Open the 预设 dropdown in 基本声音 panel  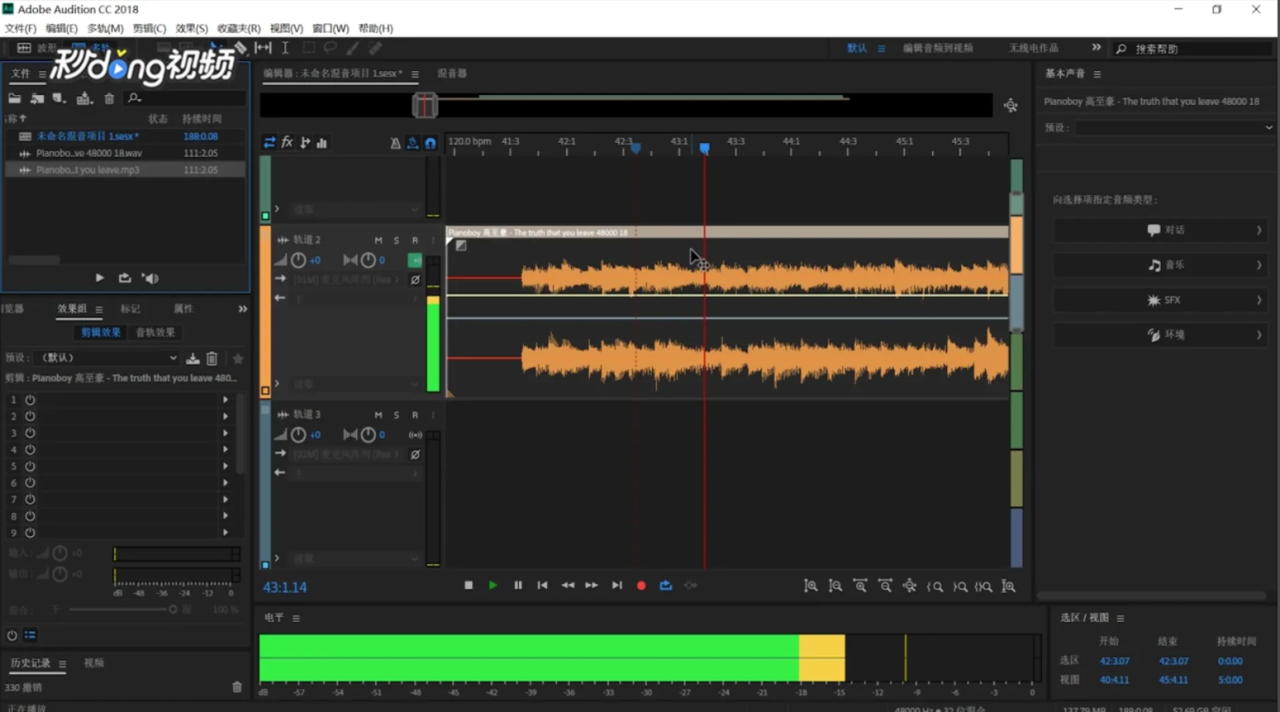[1176, 128]
